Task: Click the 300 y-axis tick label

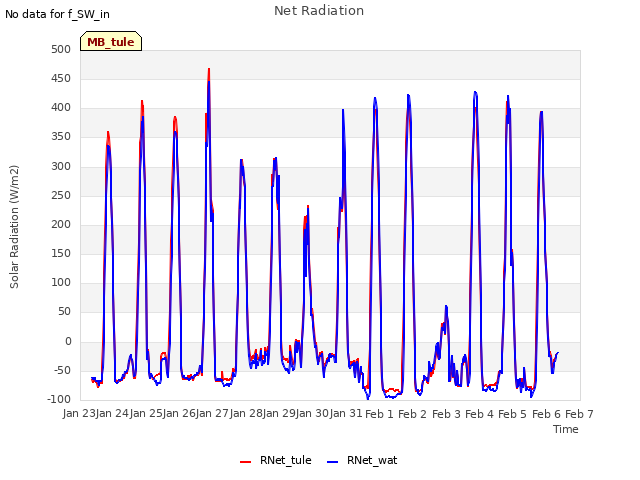Action: coord(61,167)
